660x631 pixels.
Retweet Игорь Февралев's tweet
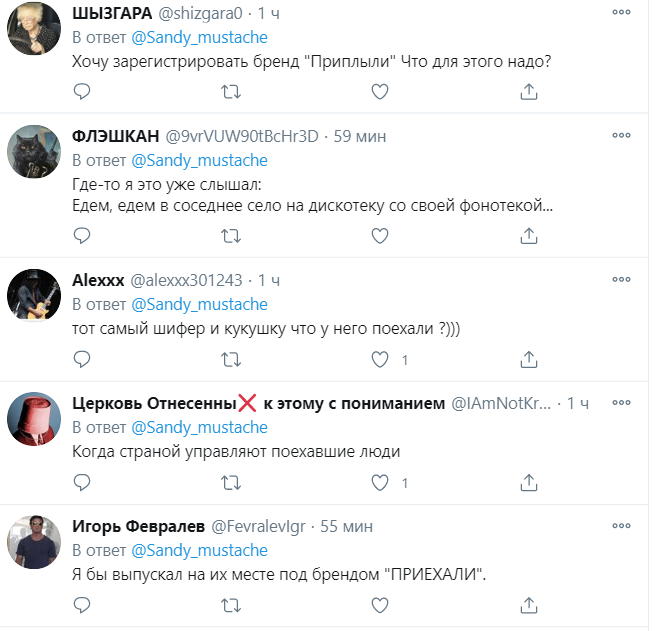coord(231,605)
